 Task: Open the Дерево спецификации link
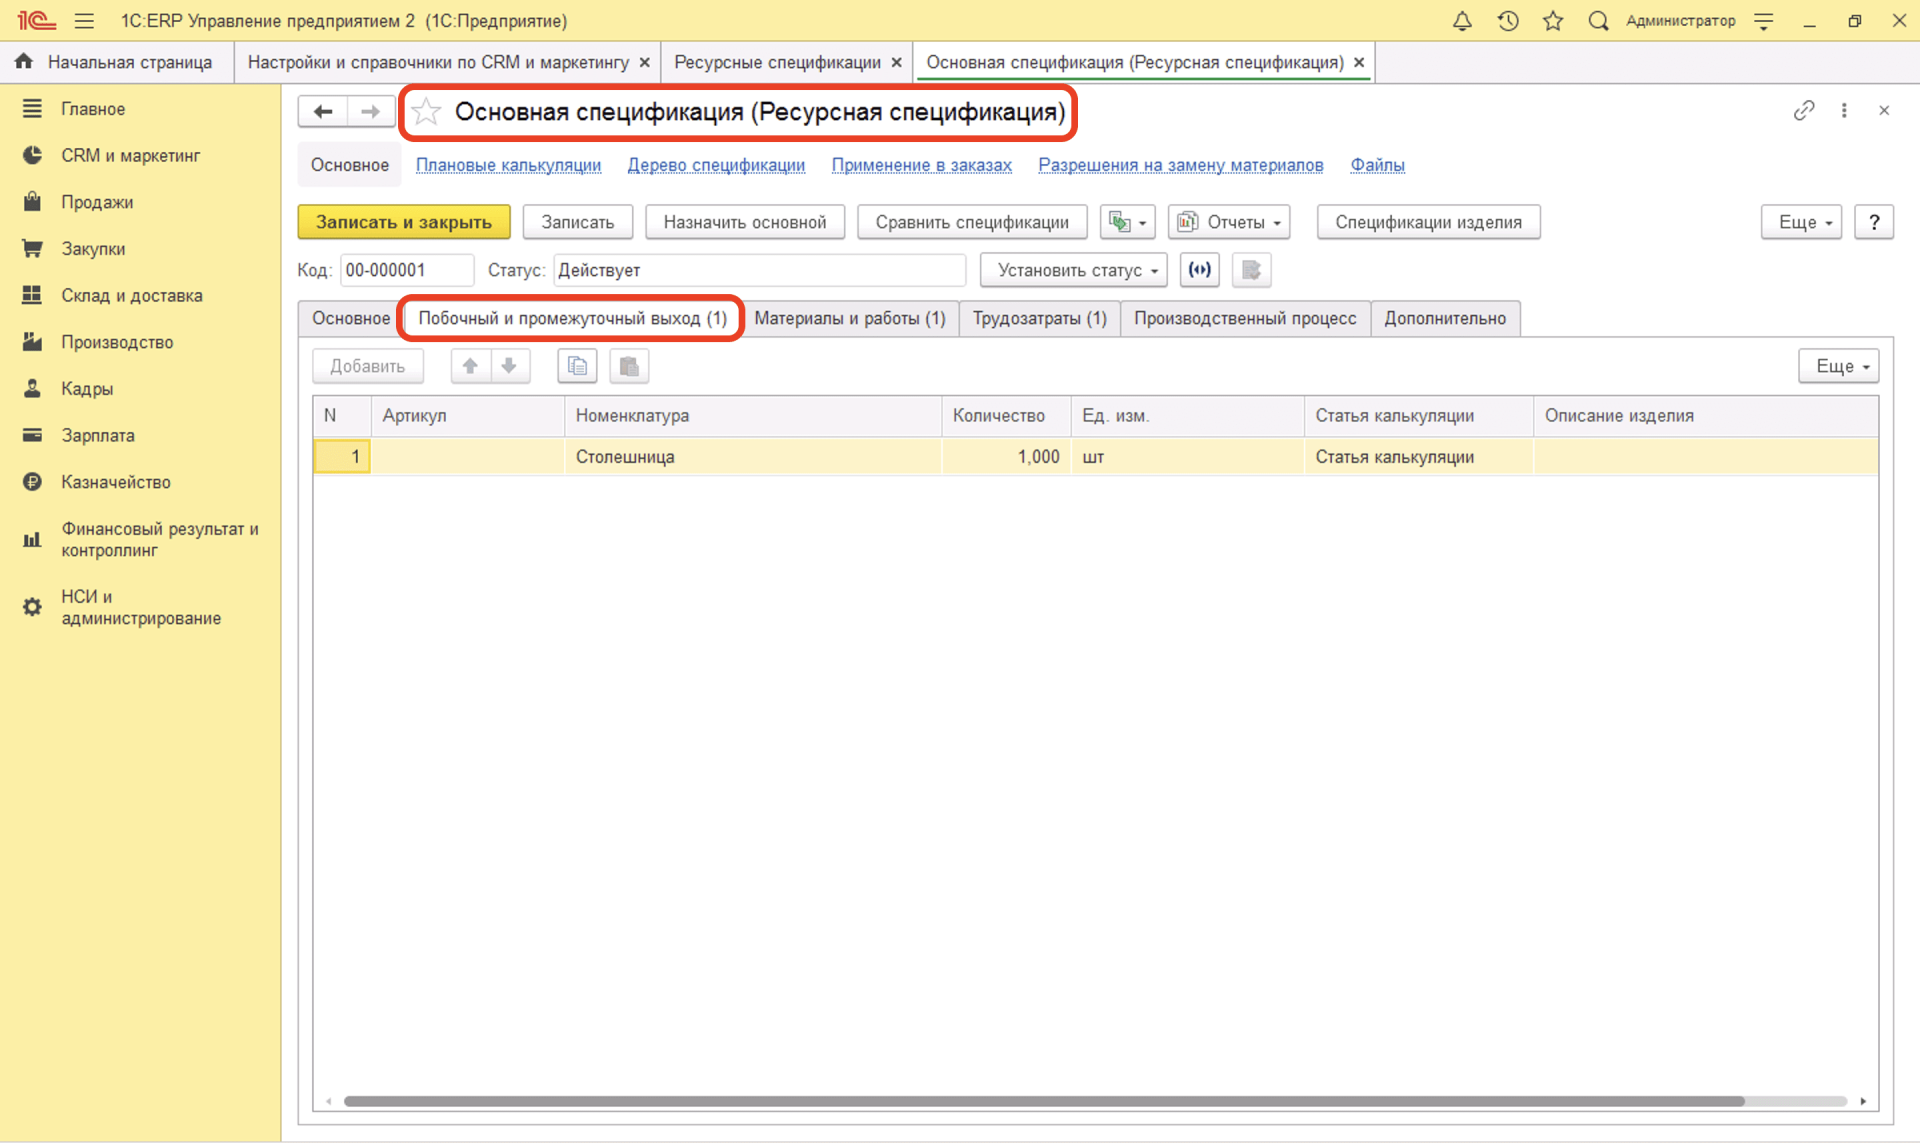[716, 165]
